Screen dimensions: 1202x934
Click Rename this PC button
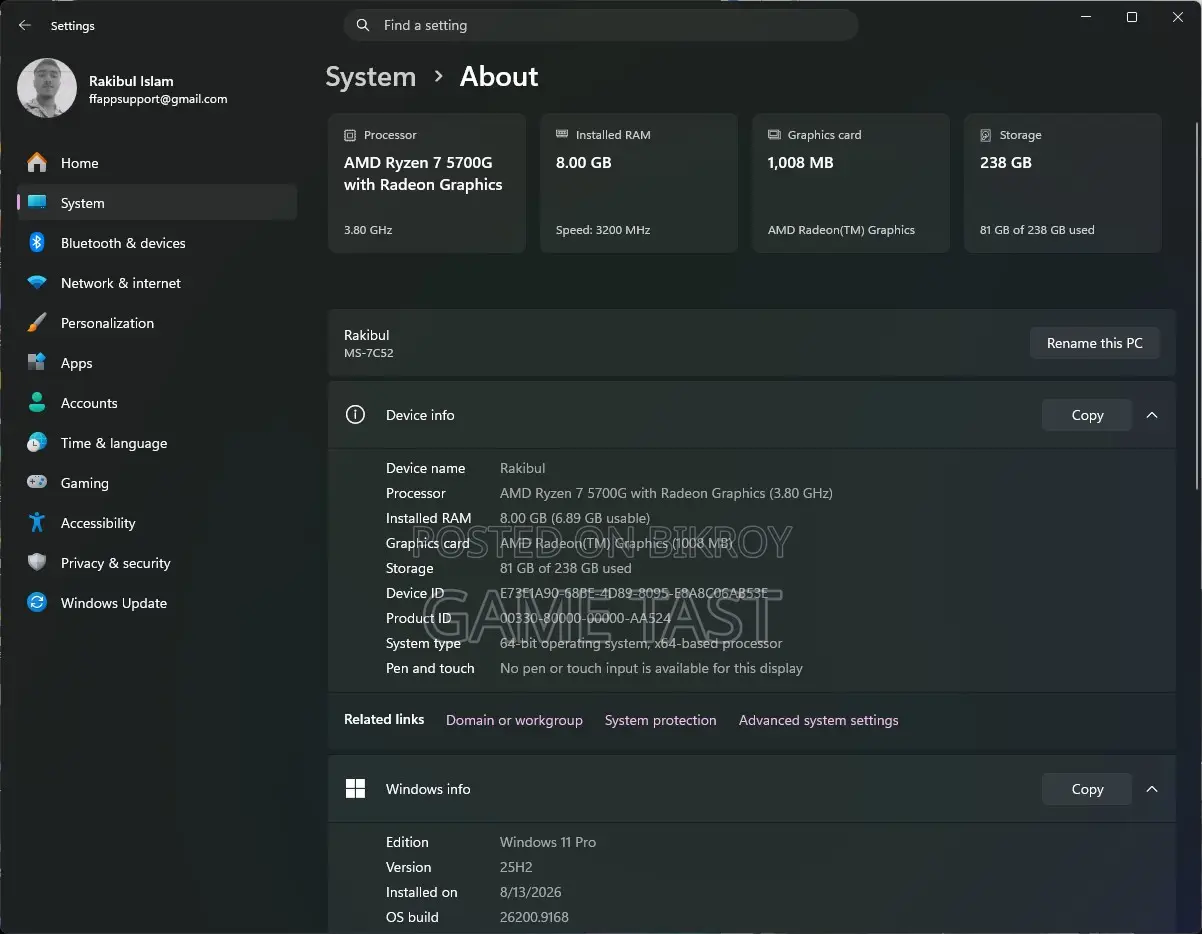pyautogui.click(x=1095, y=343)
